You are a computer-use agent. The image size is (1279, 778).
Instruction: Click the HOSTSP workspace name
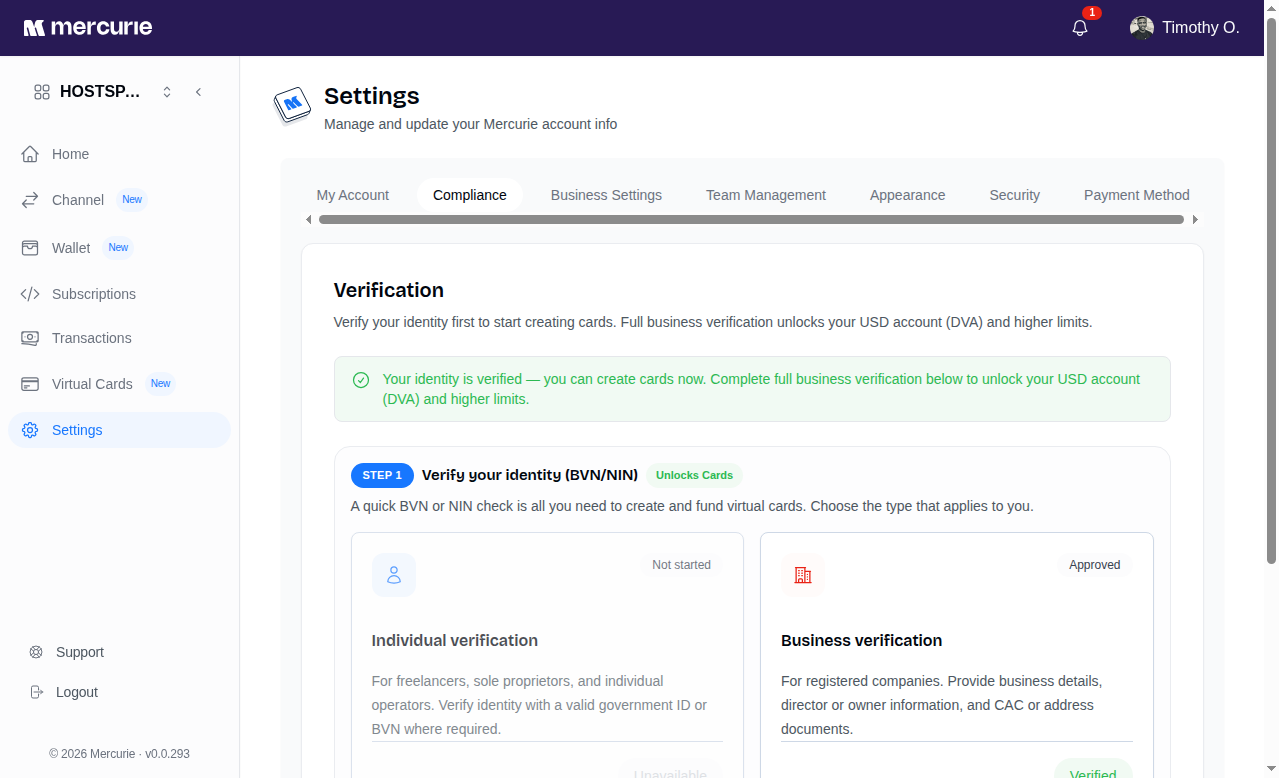100,92
